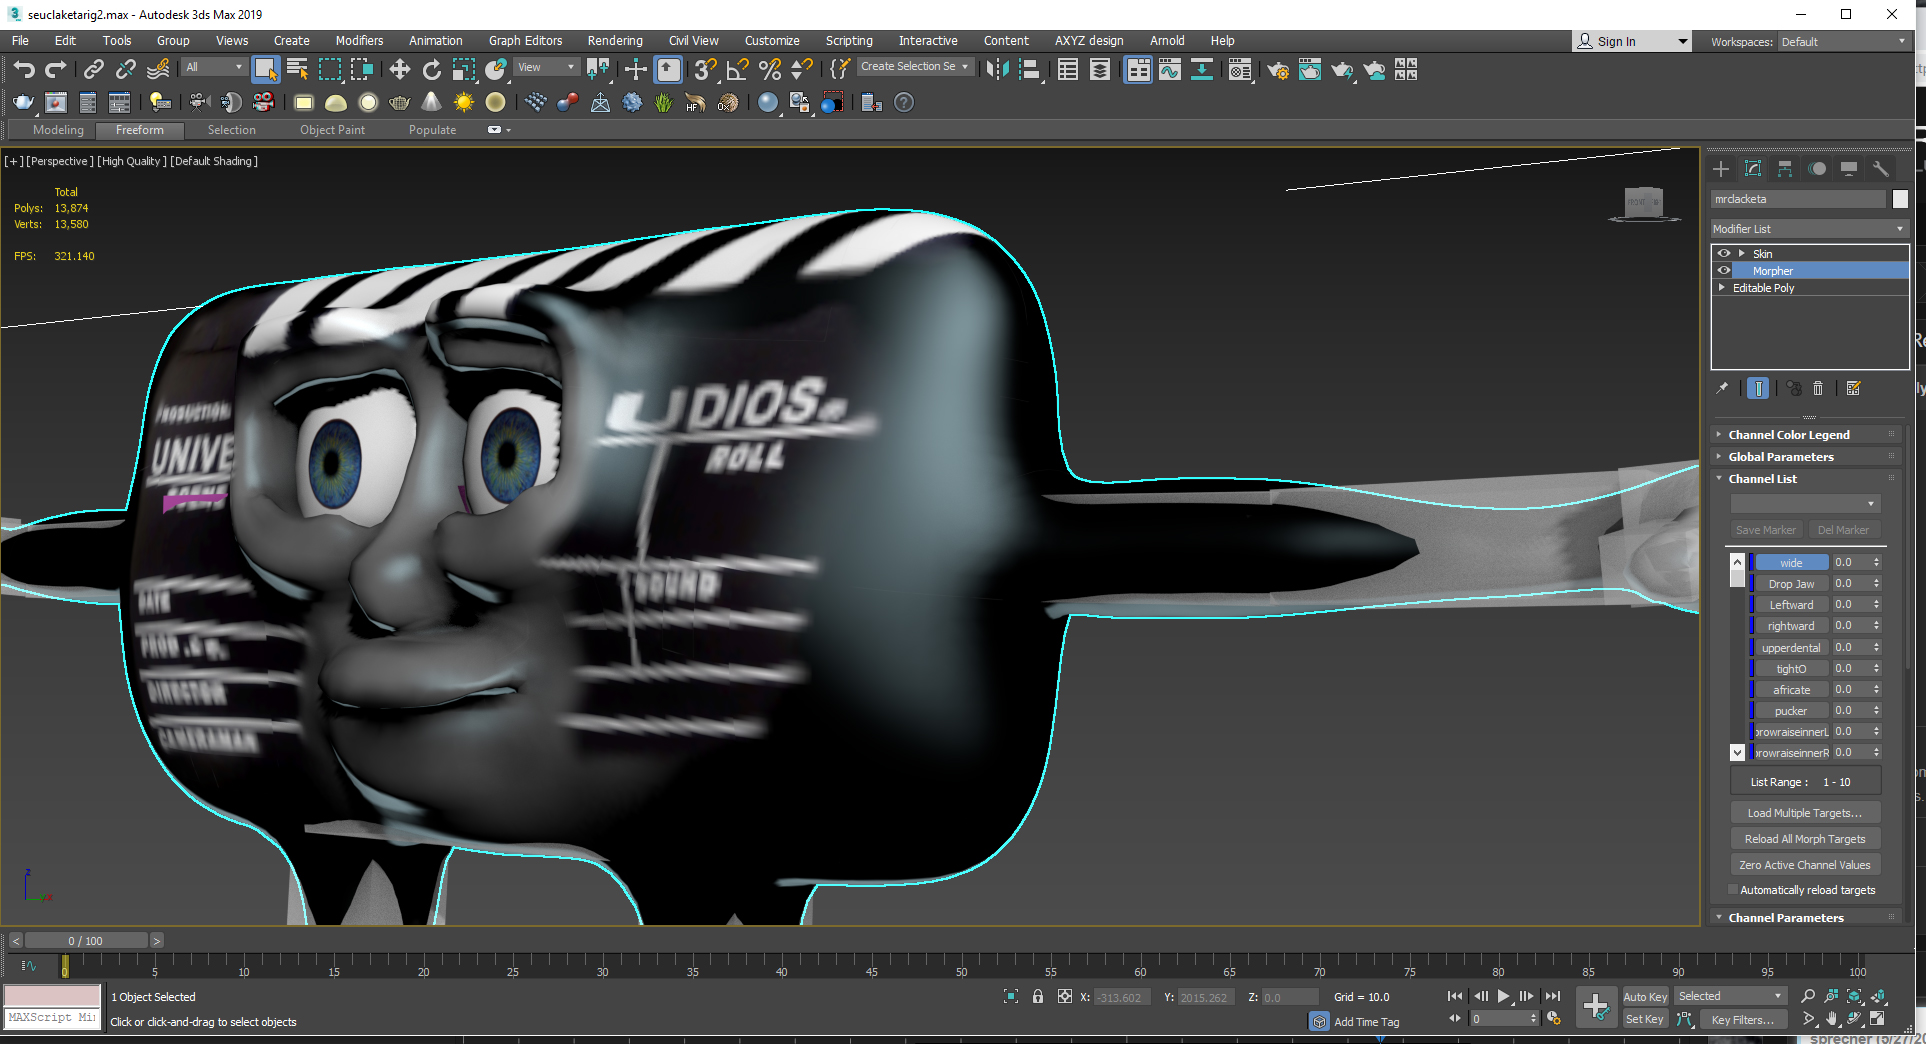
Task: Click Zero Active Channel Values button
Action: pyautogui.click(x=1805, y=865)
